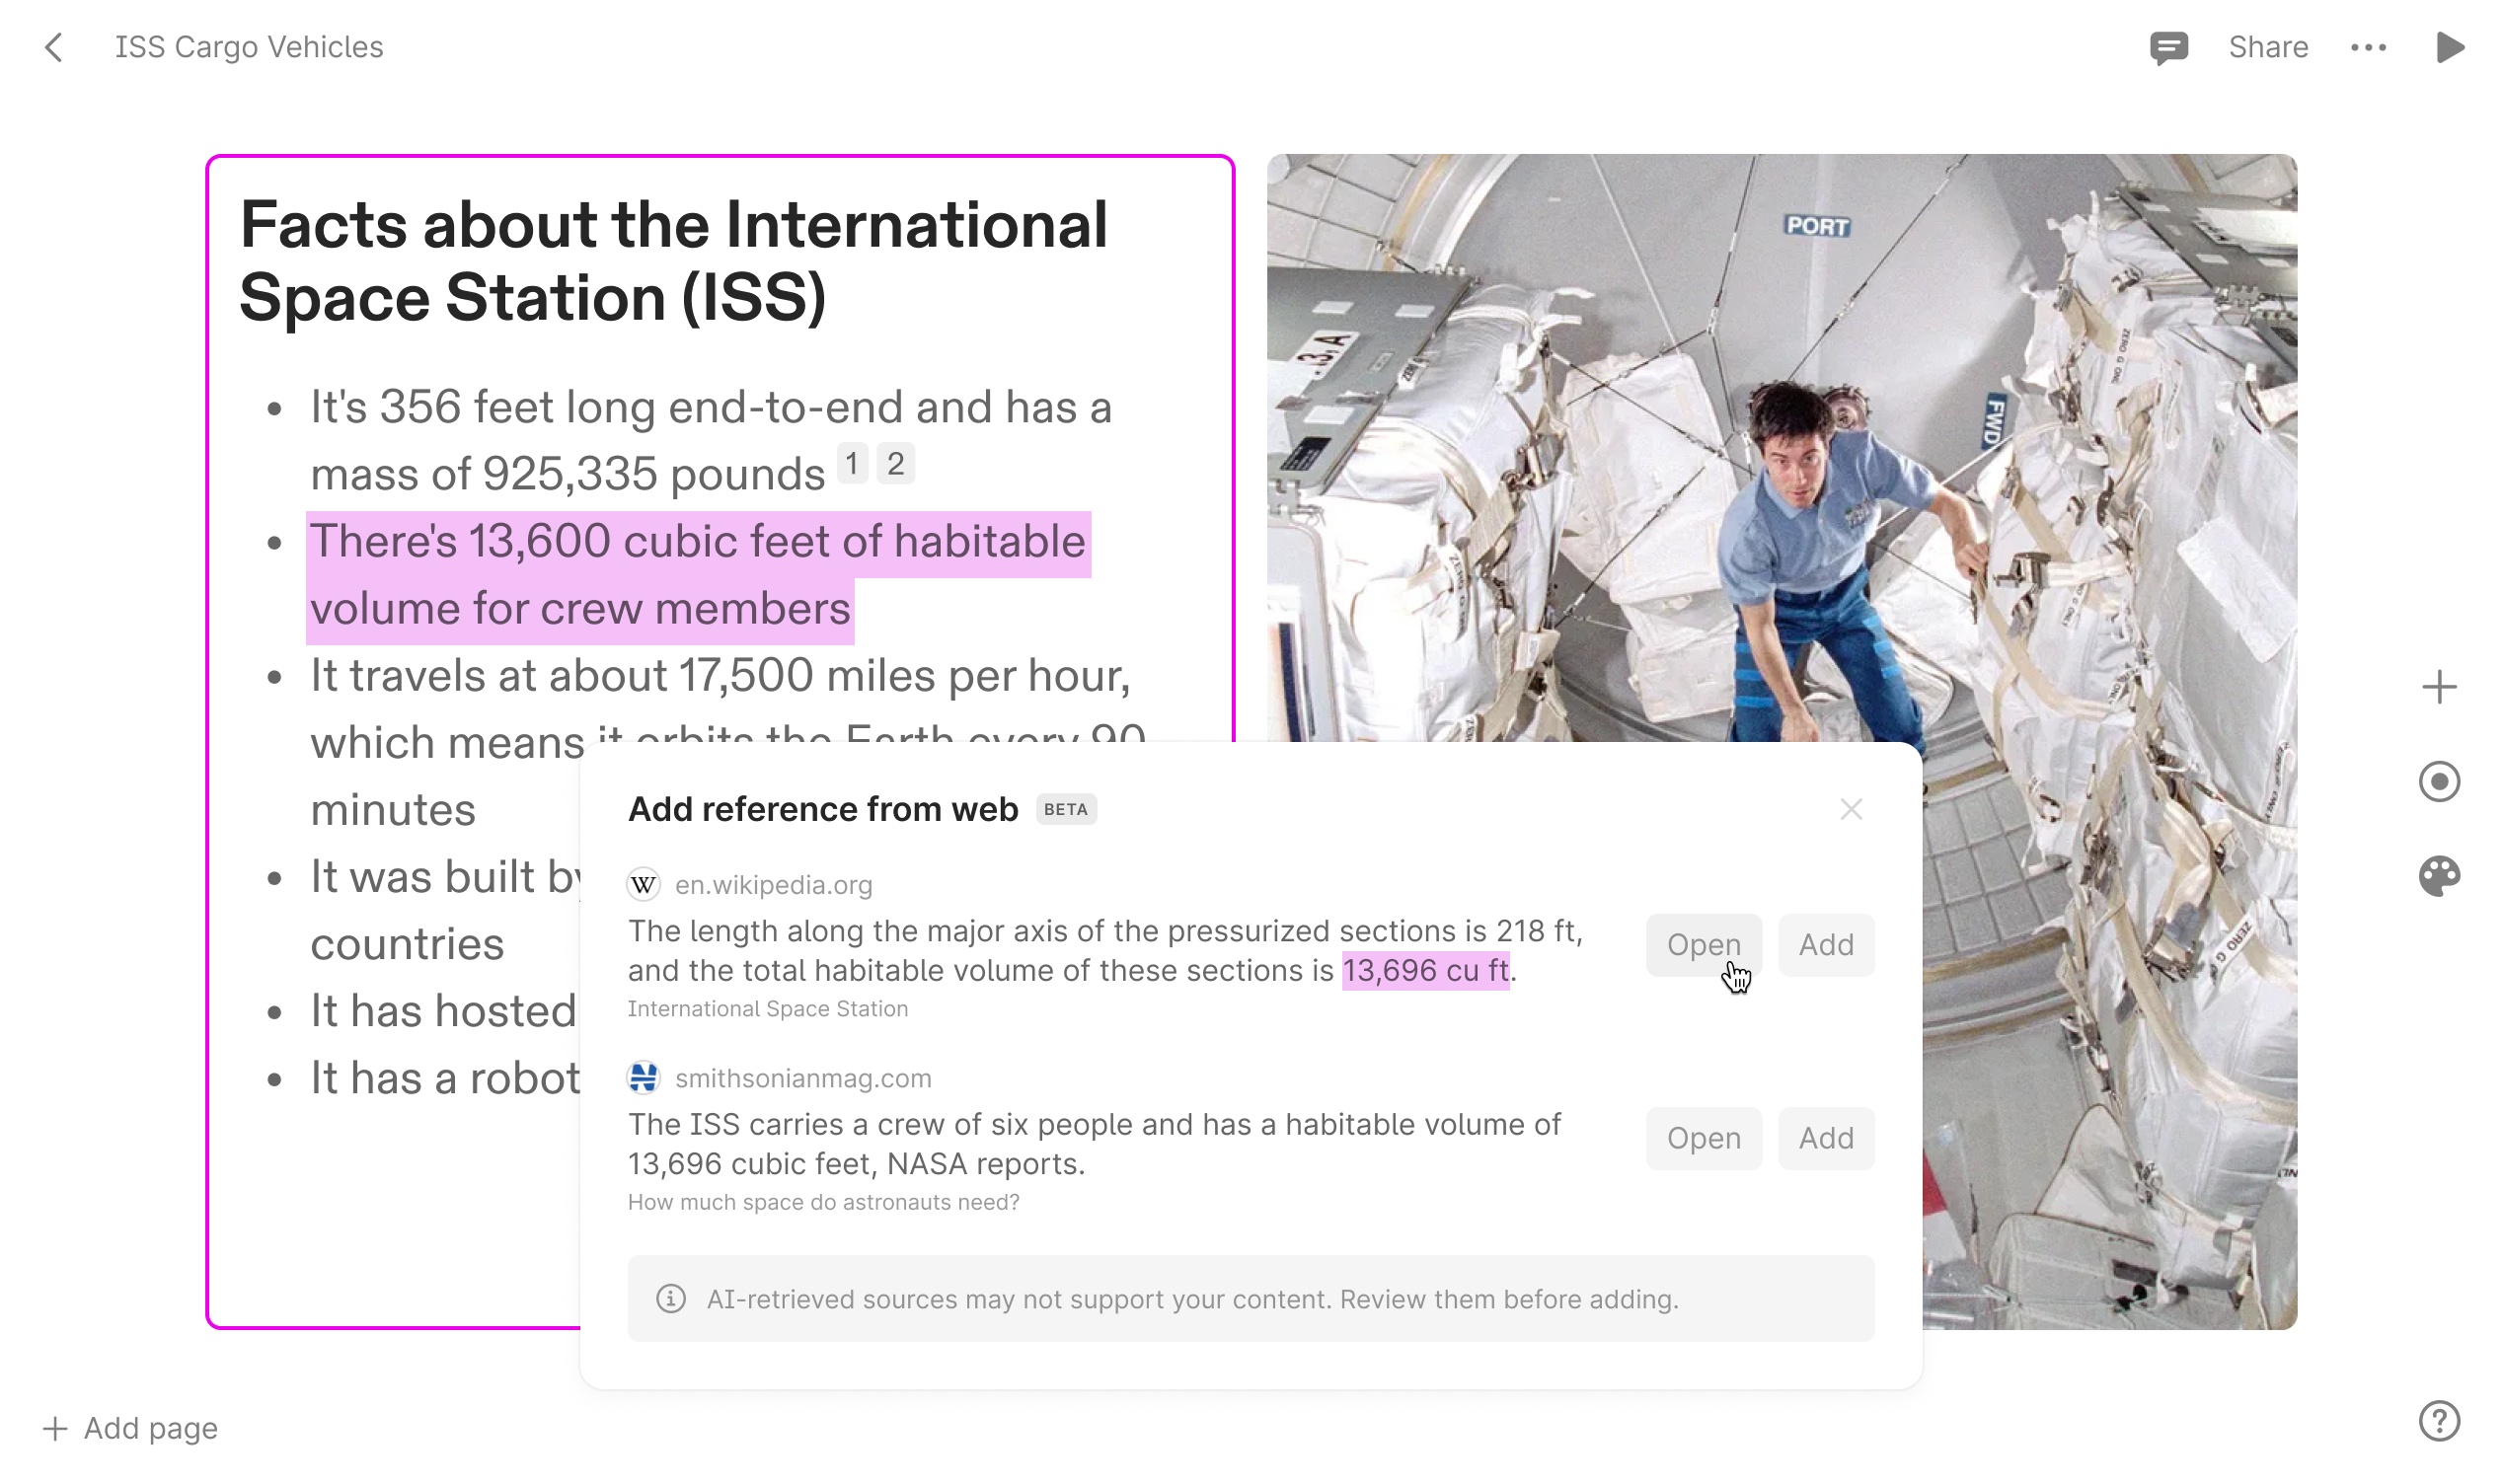
Task: Open the help question mark icon
Action: (x=2438, y=1420)
